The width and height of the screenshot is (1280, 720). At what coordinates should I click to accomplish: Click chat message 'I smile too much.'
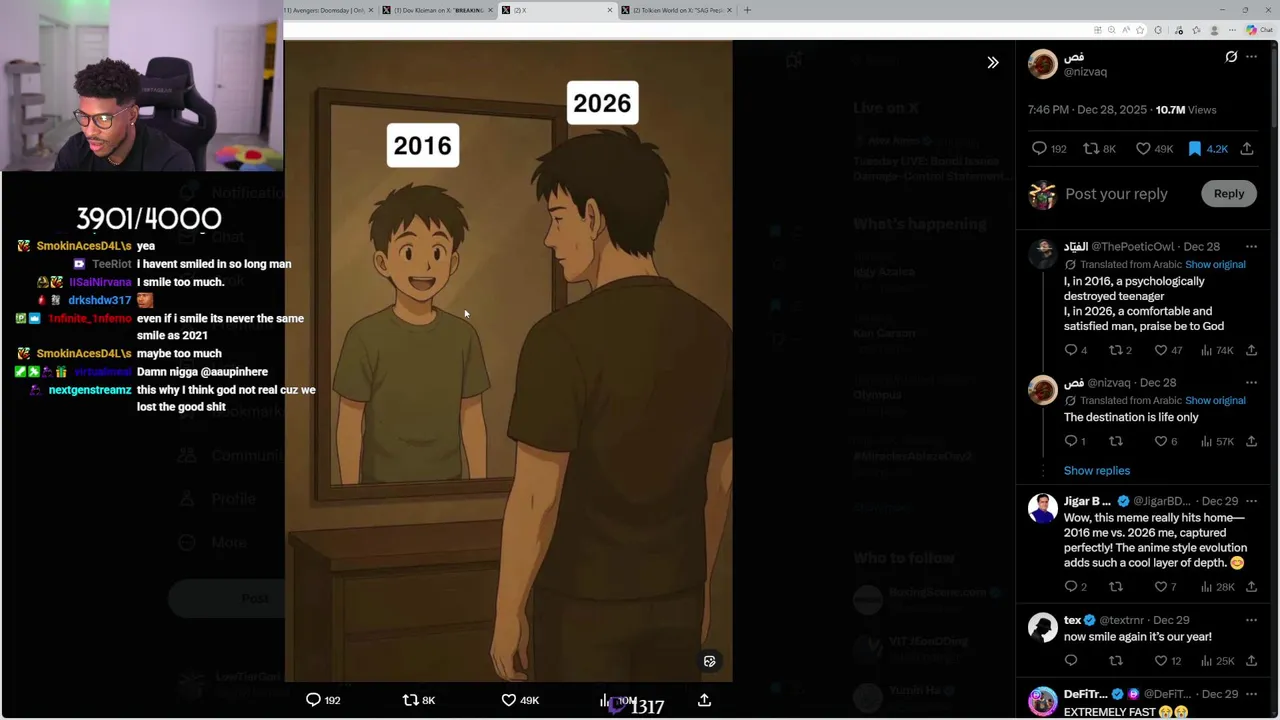pos(180,282)
